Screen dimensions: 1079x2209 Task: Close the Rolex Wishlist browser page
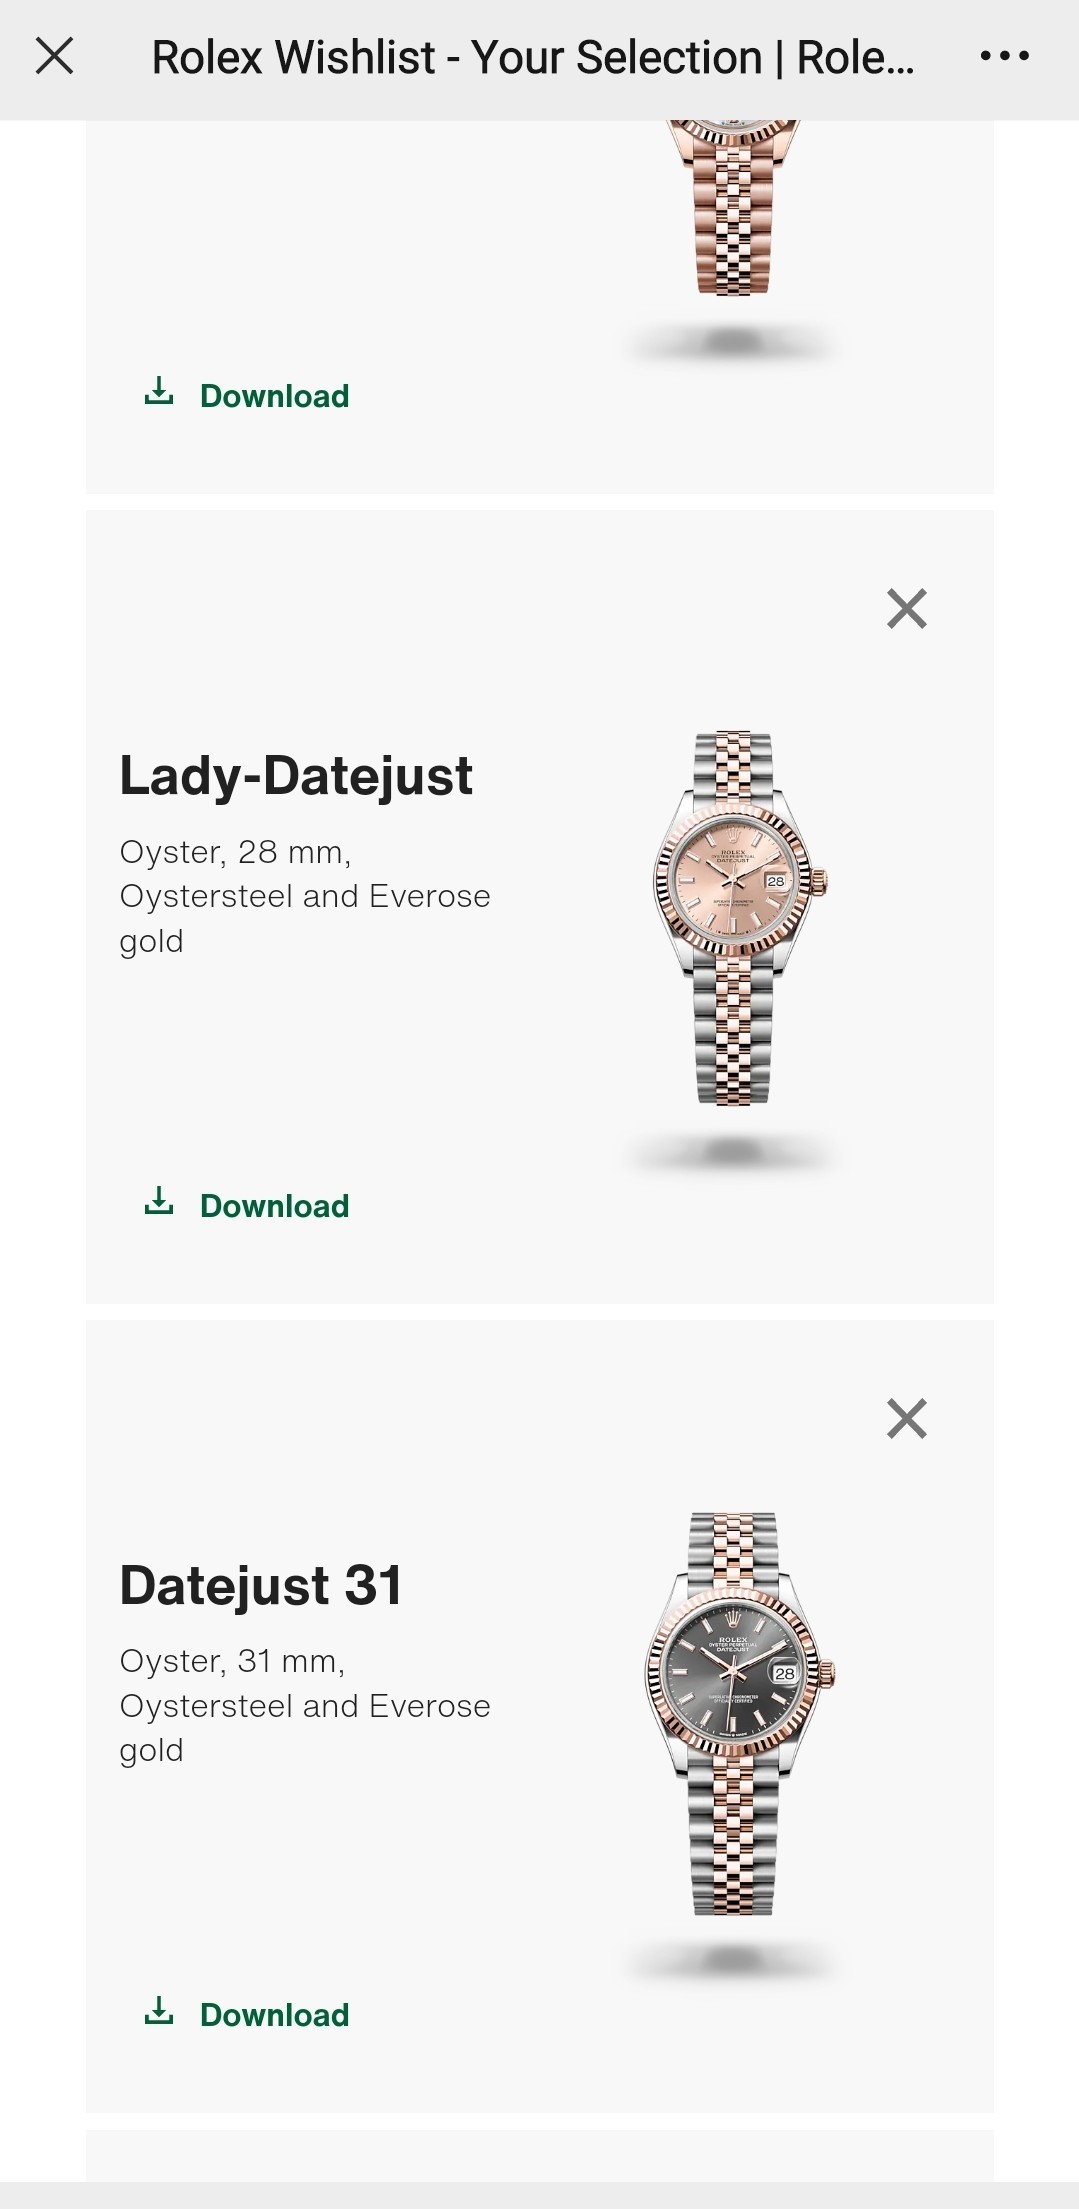[x=55, y=56]
